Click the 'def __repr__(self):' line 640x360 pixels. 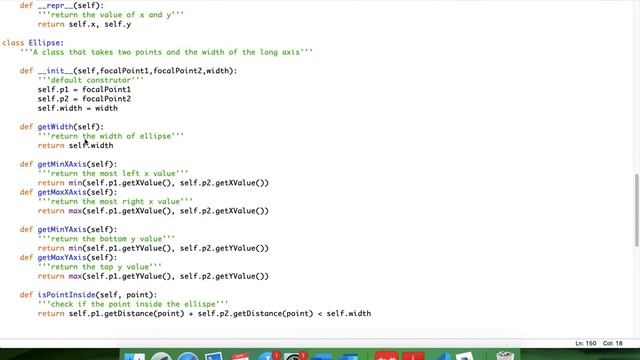pyautogui.click(x=62, y=6)
